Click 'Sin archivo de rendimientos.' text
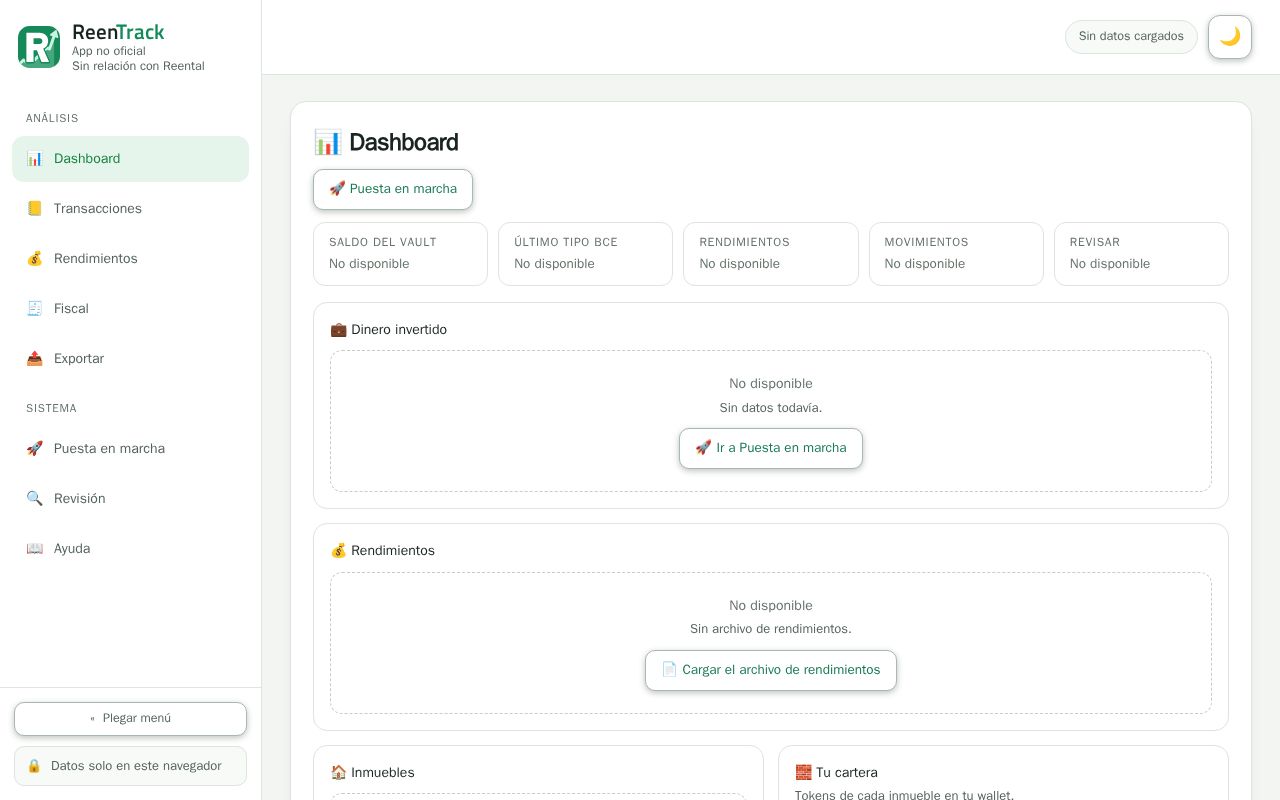The image size is (1280, 800). click(x=771, y=629)
